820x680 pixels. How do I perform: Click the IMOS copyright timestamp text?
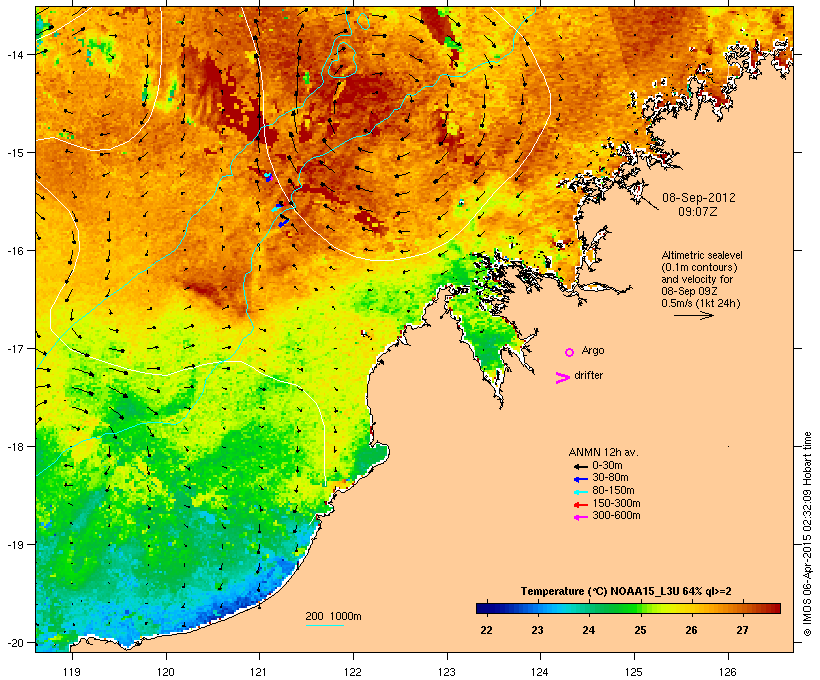[807, 534]
